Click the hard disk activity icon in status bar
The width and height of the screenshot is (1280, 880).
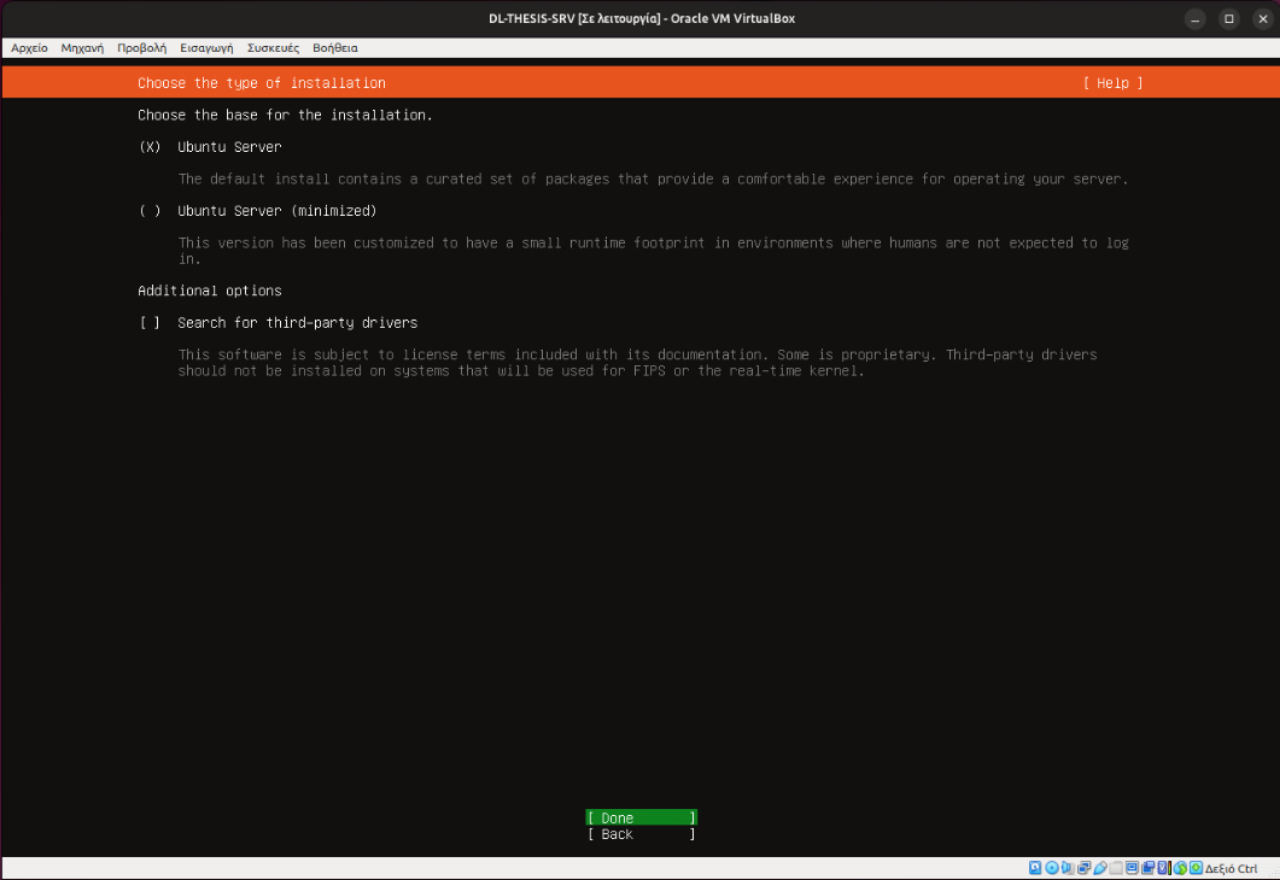1035,868
